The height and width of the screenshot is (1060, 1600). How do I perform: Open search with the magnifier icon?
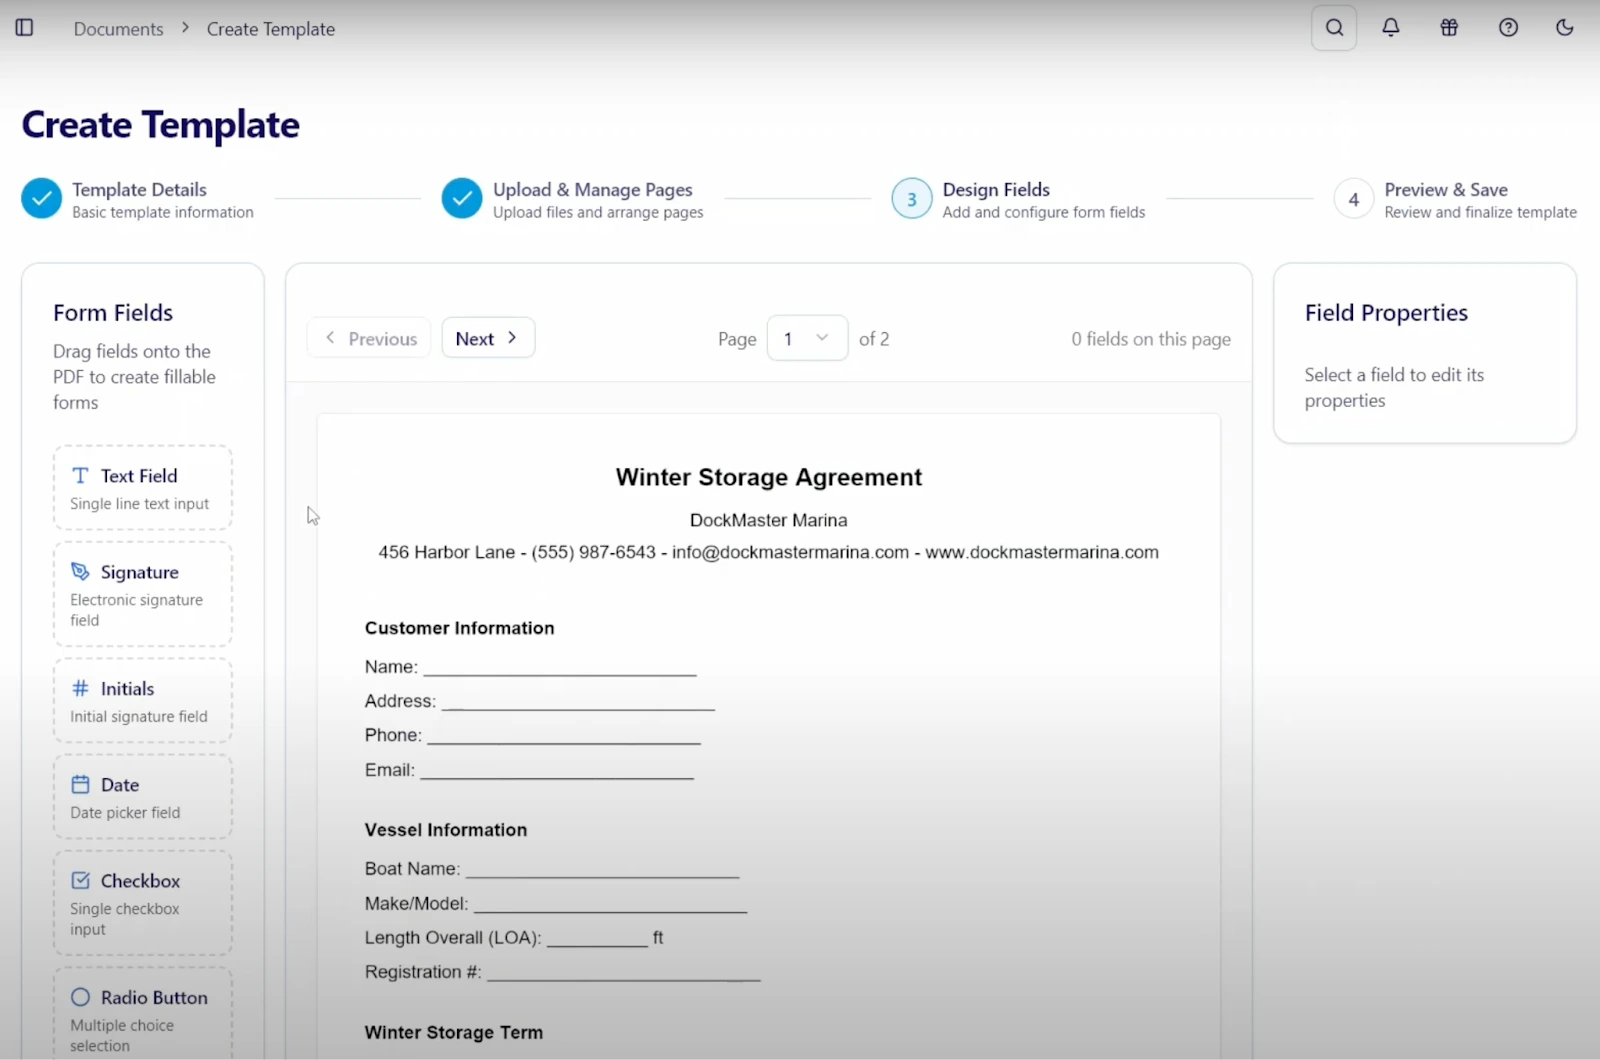click(1333, 28)
